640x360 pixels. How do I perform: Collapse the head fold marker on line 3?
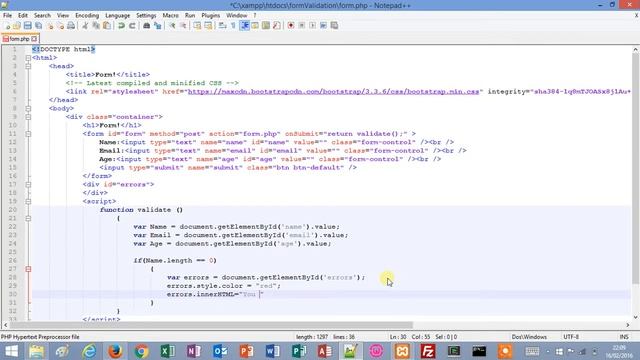pos(28,66)
